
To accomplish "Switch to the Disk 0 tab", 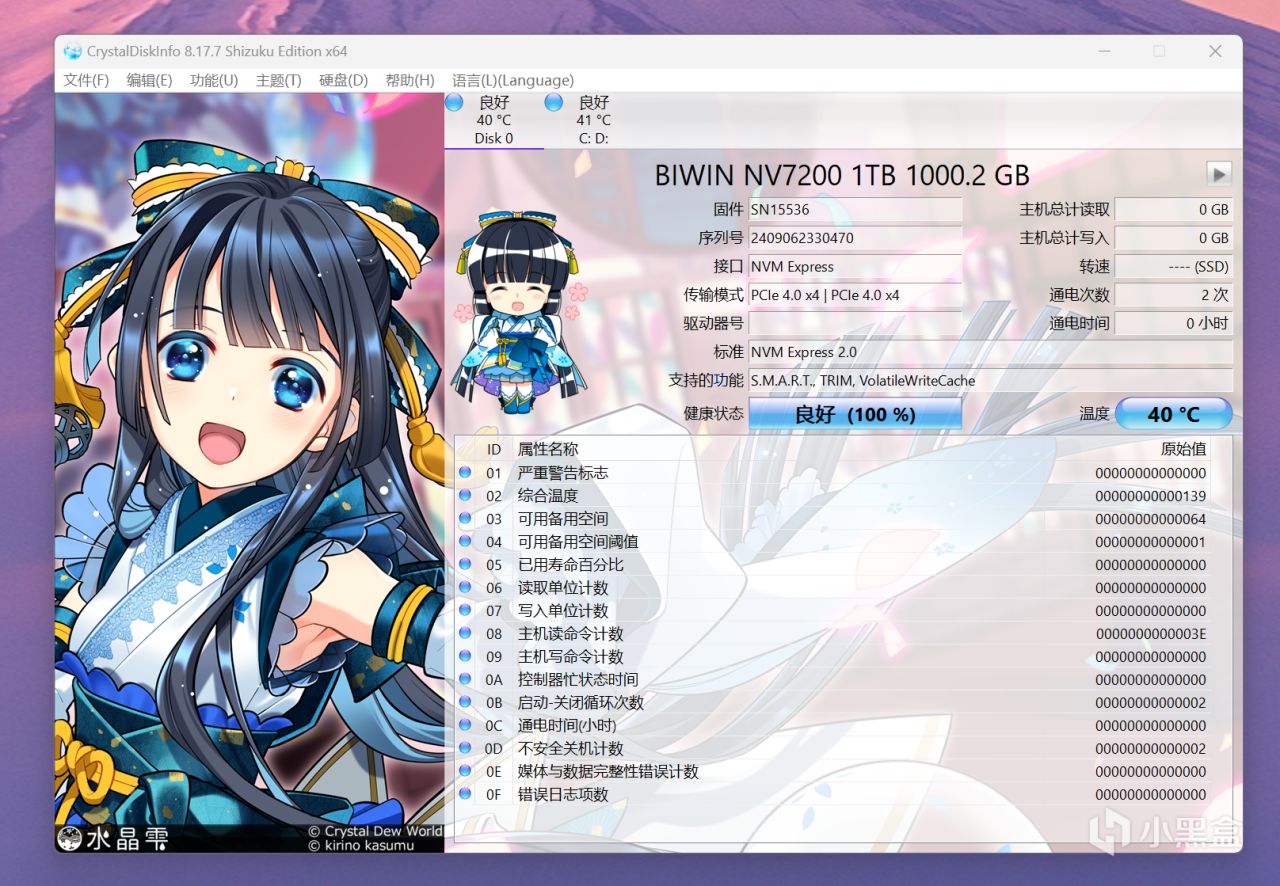I will [494, 120].
